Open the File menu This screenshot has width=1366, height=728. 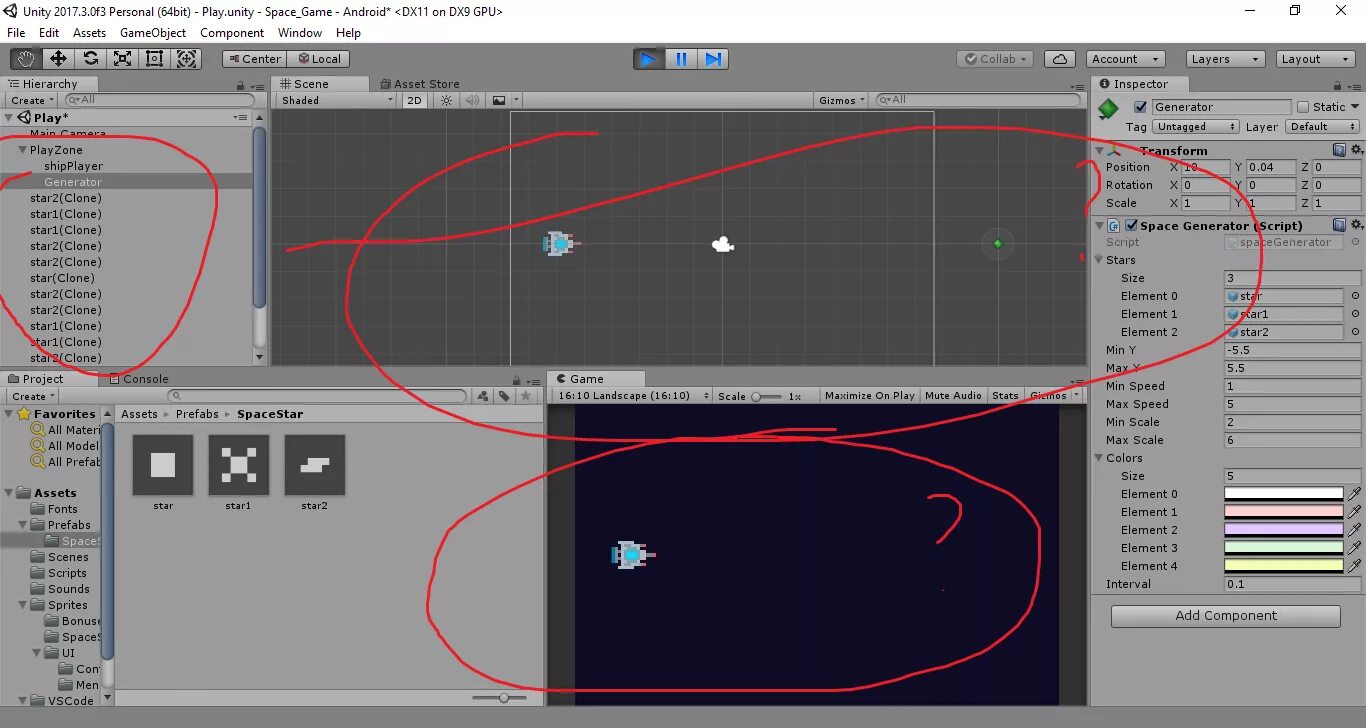(16, 33)
